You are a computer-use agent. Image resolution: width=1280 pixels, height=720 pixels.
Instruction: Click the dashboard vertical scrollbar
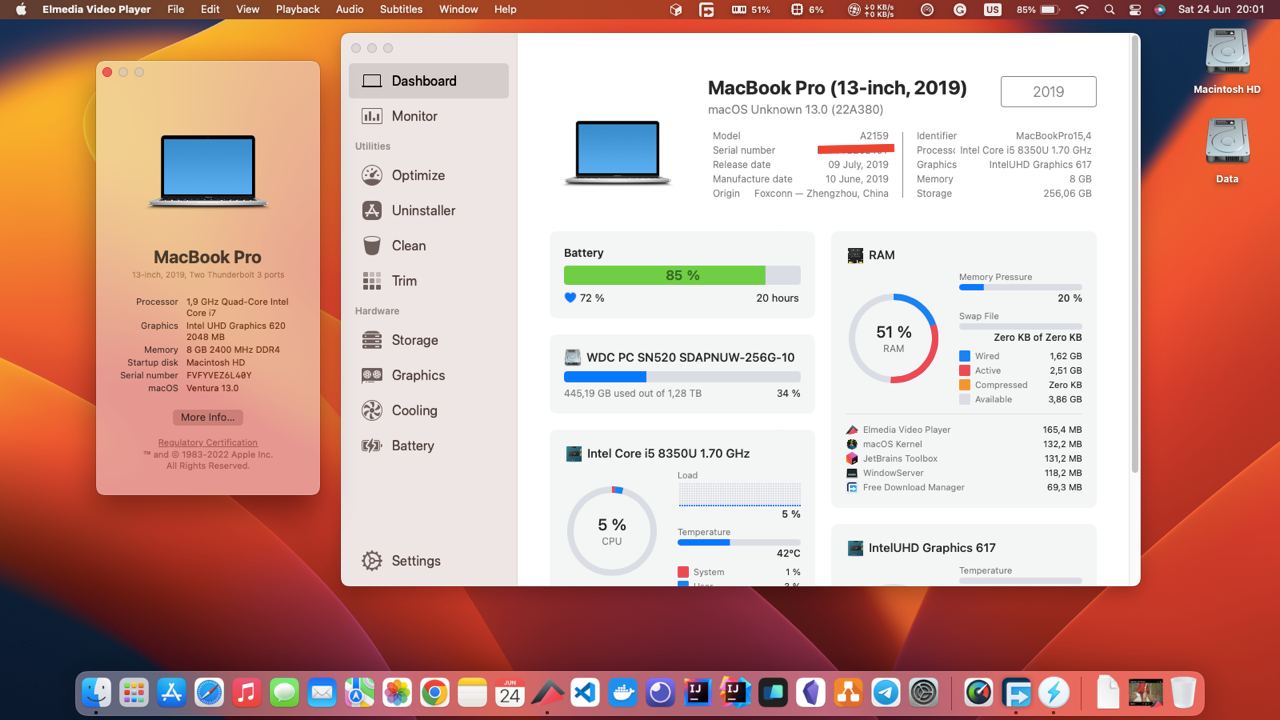click(x=1134, y=255)
